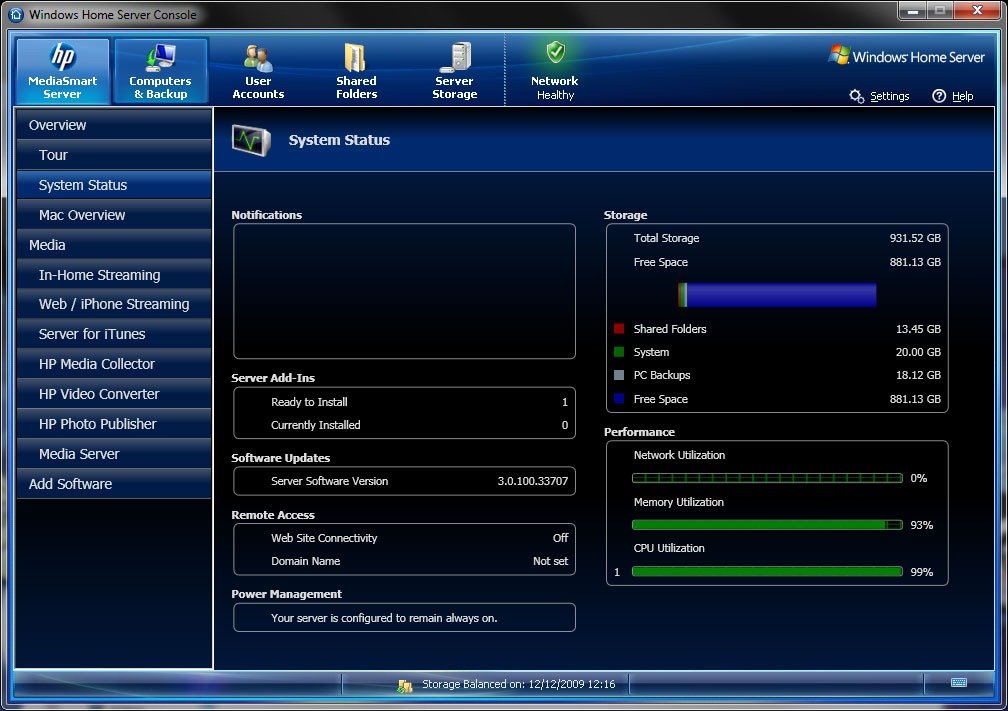Screen dimensions: 1008x711
Task: Click the Network Utilization meter
Action: 767,478
